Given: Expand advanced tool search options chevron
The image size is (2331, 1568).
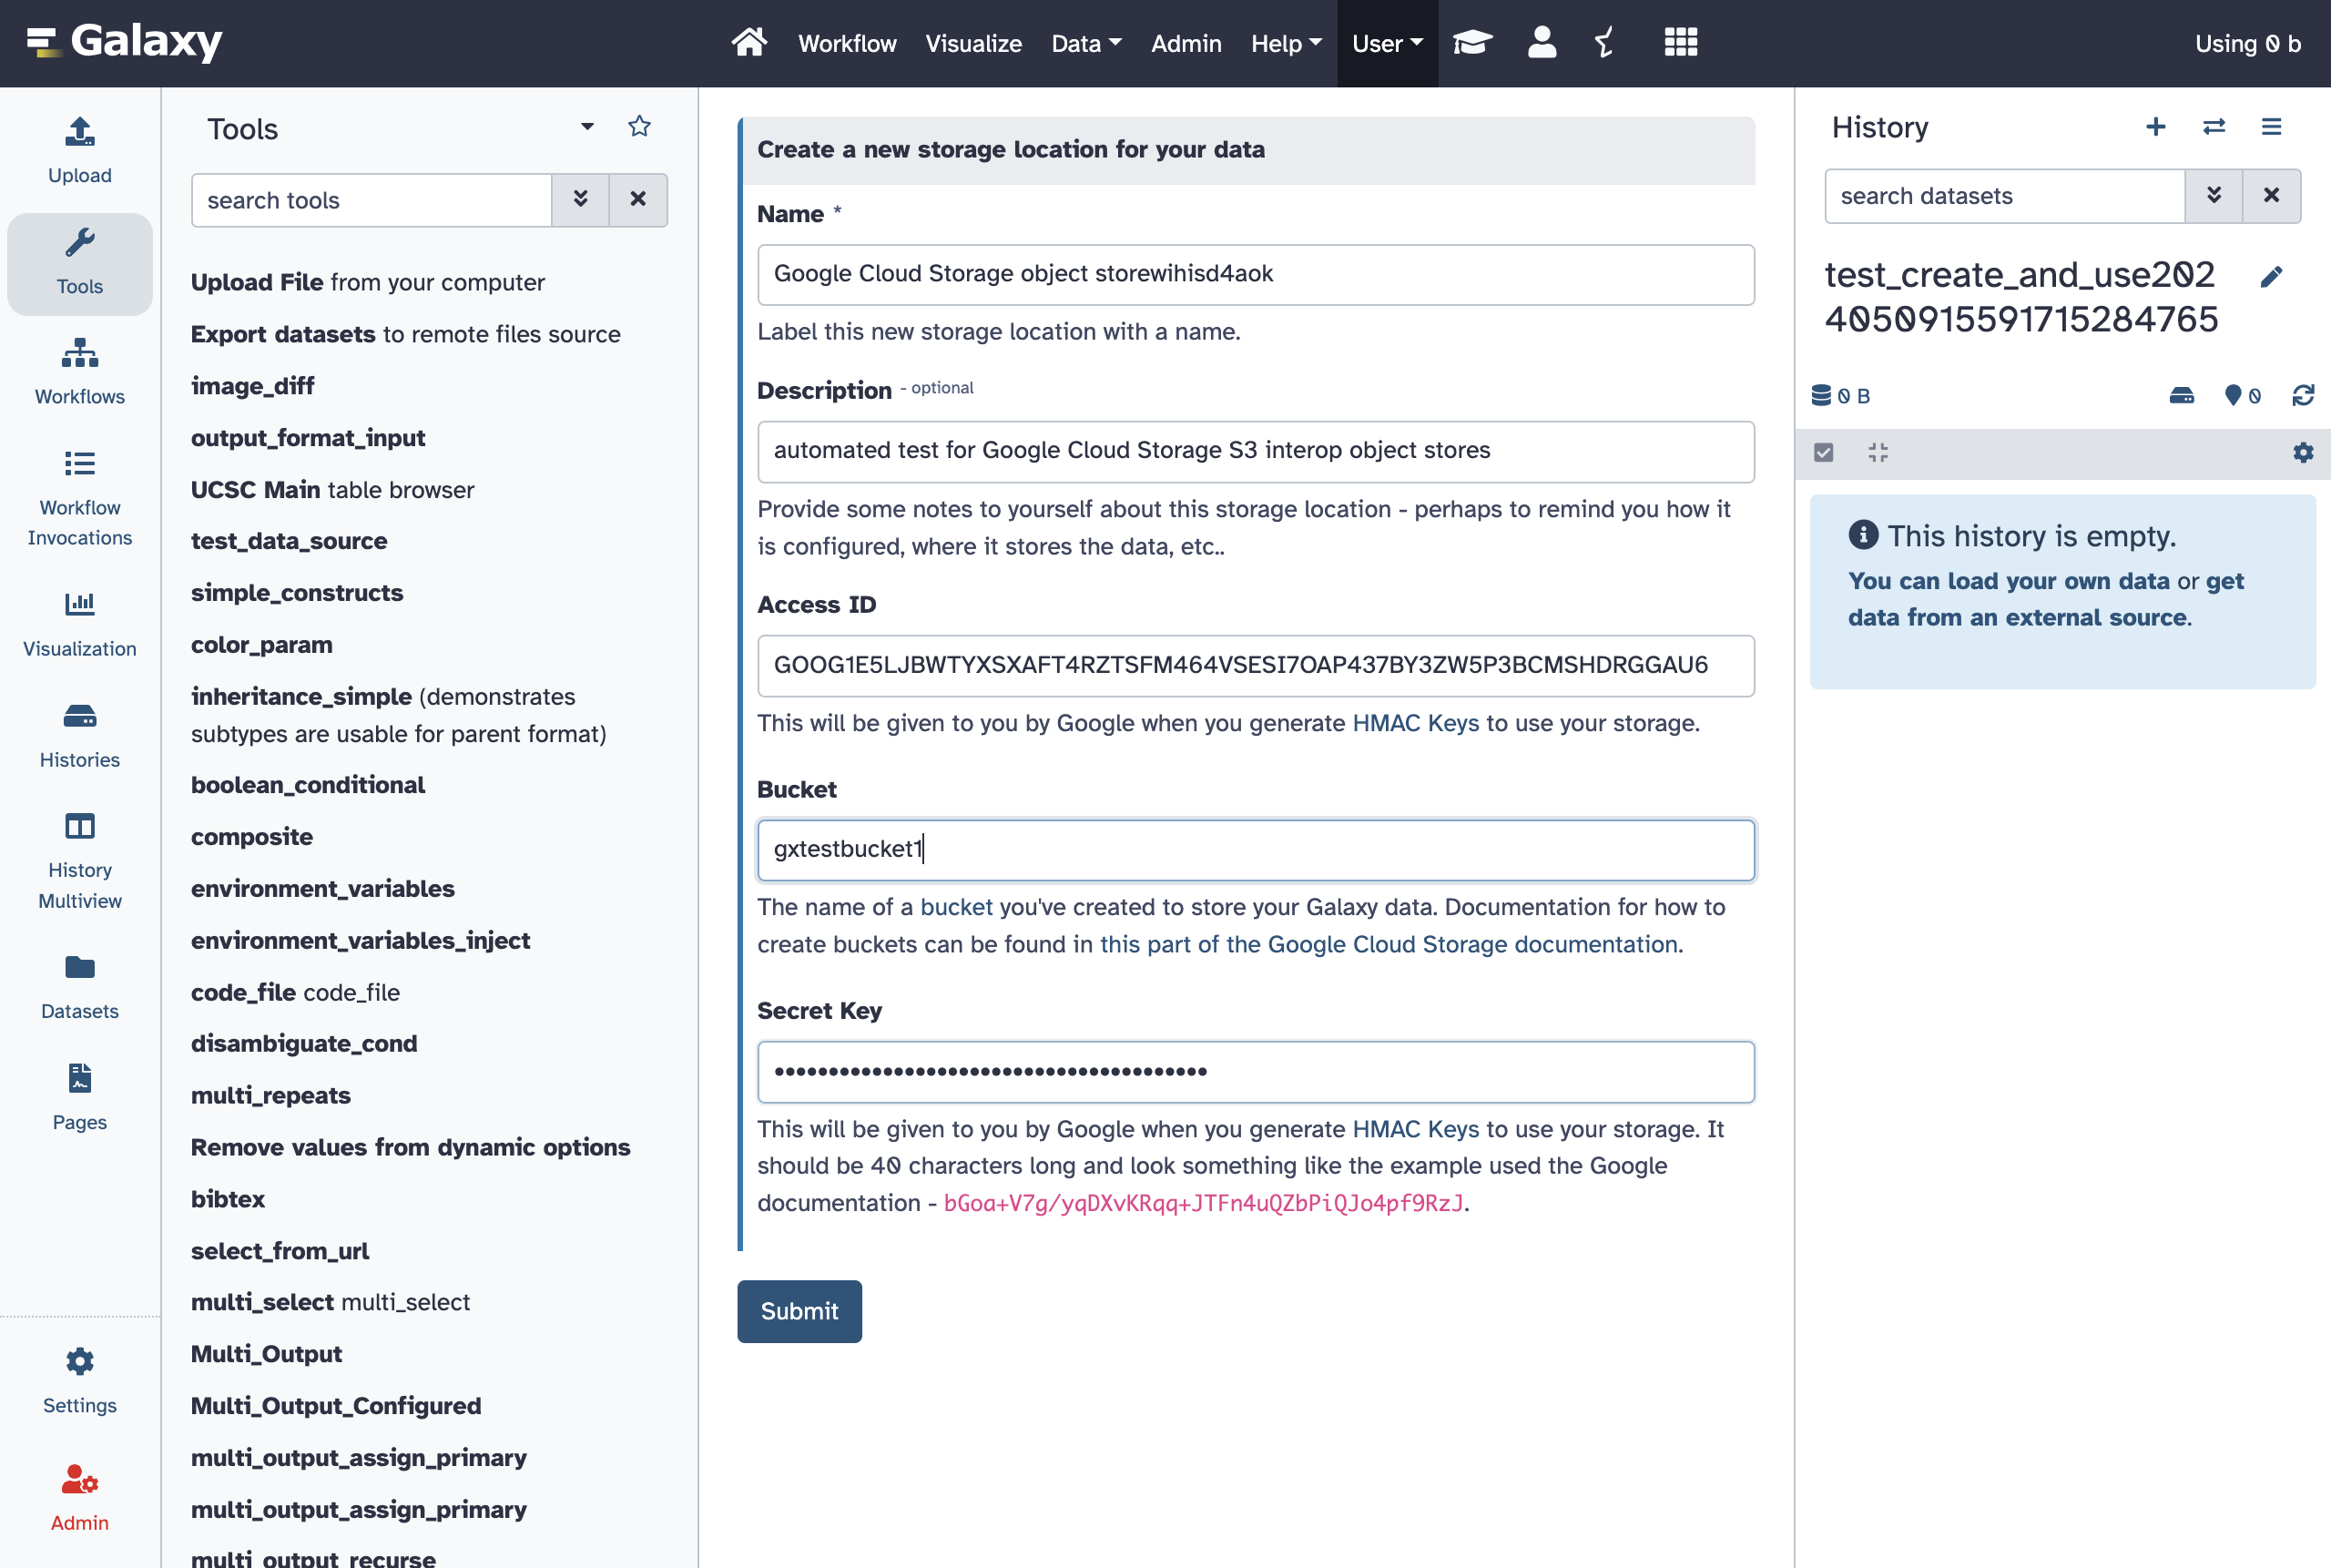Looking at the screenshot, I should (580, 200).
